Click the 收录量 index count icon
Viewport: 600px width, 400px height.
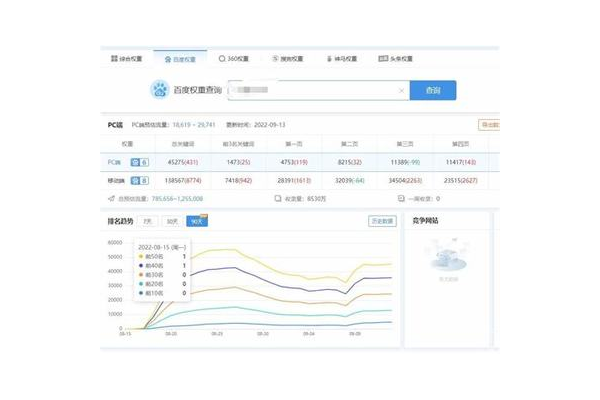278,198
